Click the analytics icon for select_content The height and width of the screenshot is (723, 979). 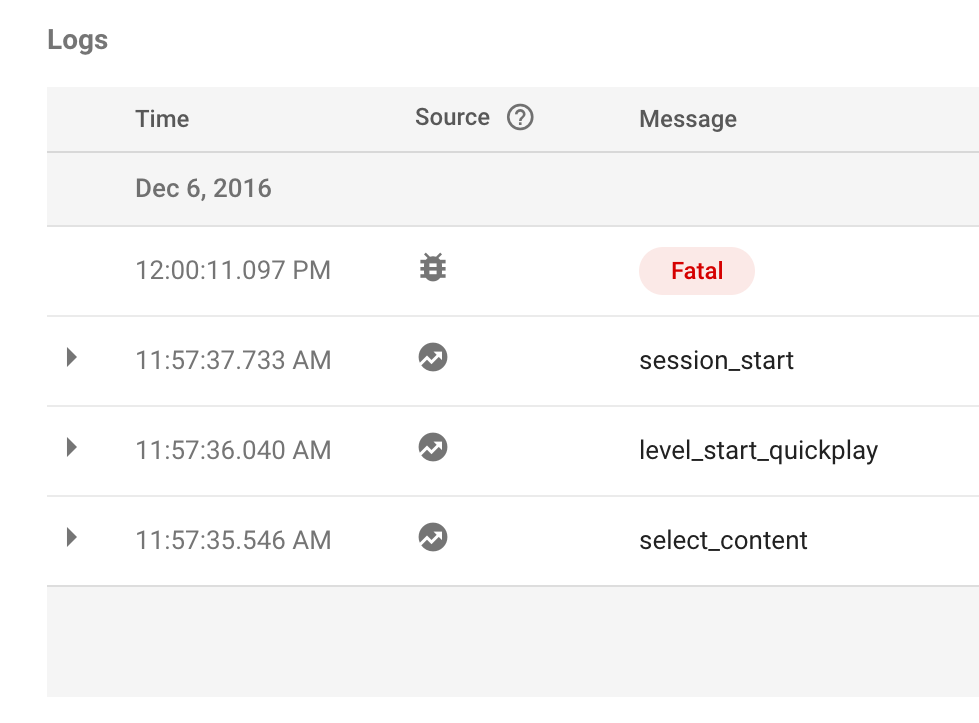click(x=432, y=538)
